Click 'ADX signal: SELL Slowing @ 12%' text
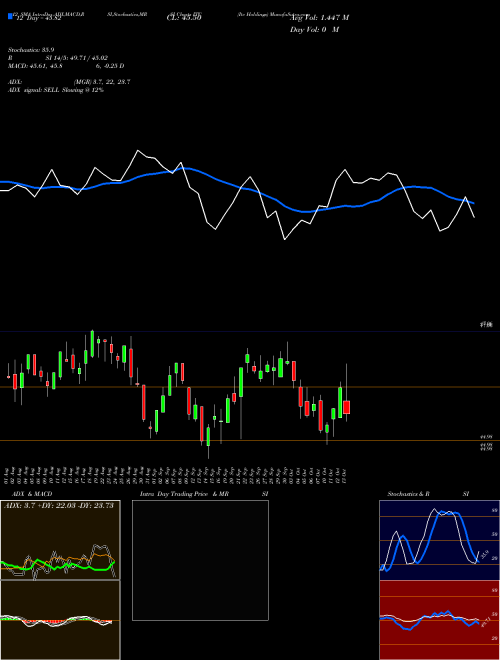500x660 pixels. click(x=56, y=90)
